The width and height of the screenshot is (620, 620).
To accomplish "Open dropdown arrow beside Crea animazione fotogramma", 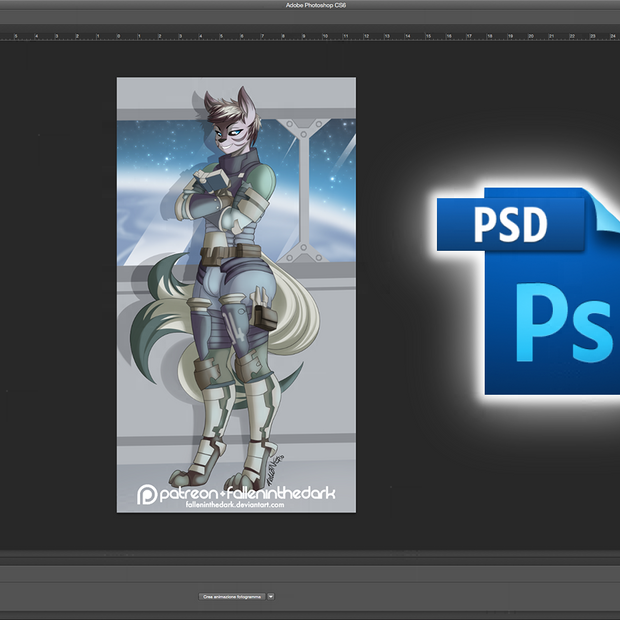I will click(271, 597).
